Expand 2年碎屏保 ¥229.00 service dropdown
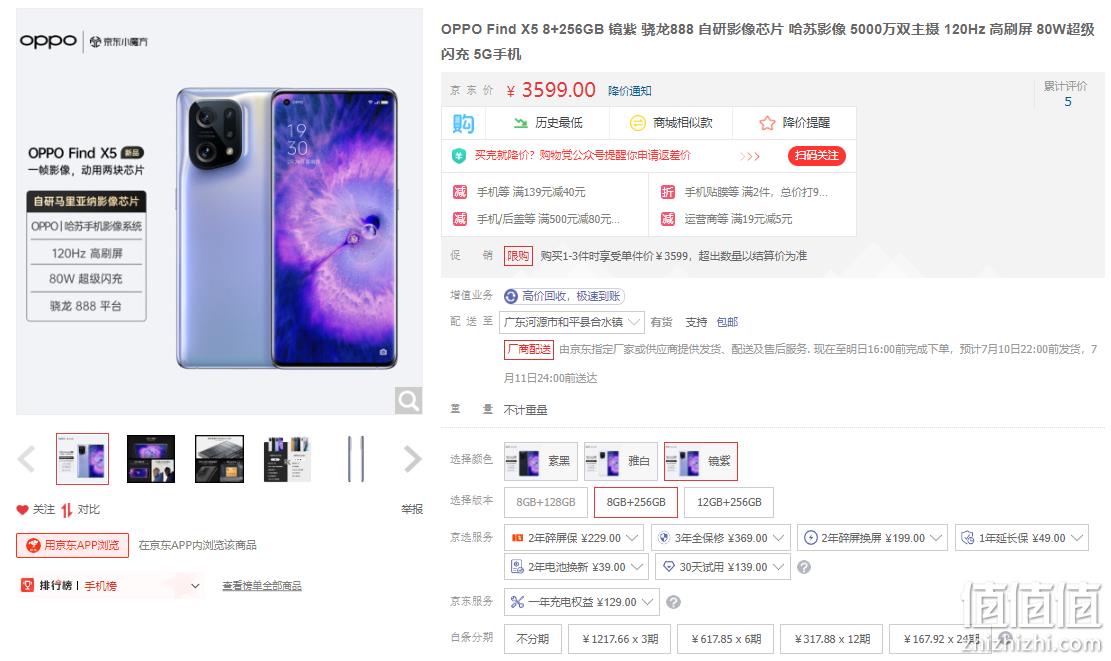The width and height of the screenshot is (1111, 661). click(575, 538)
